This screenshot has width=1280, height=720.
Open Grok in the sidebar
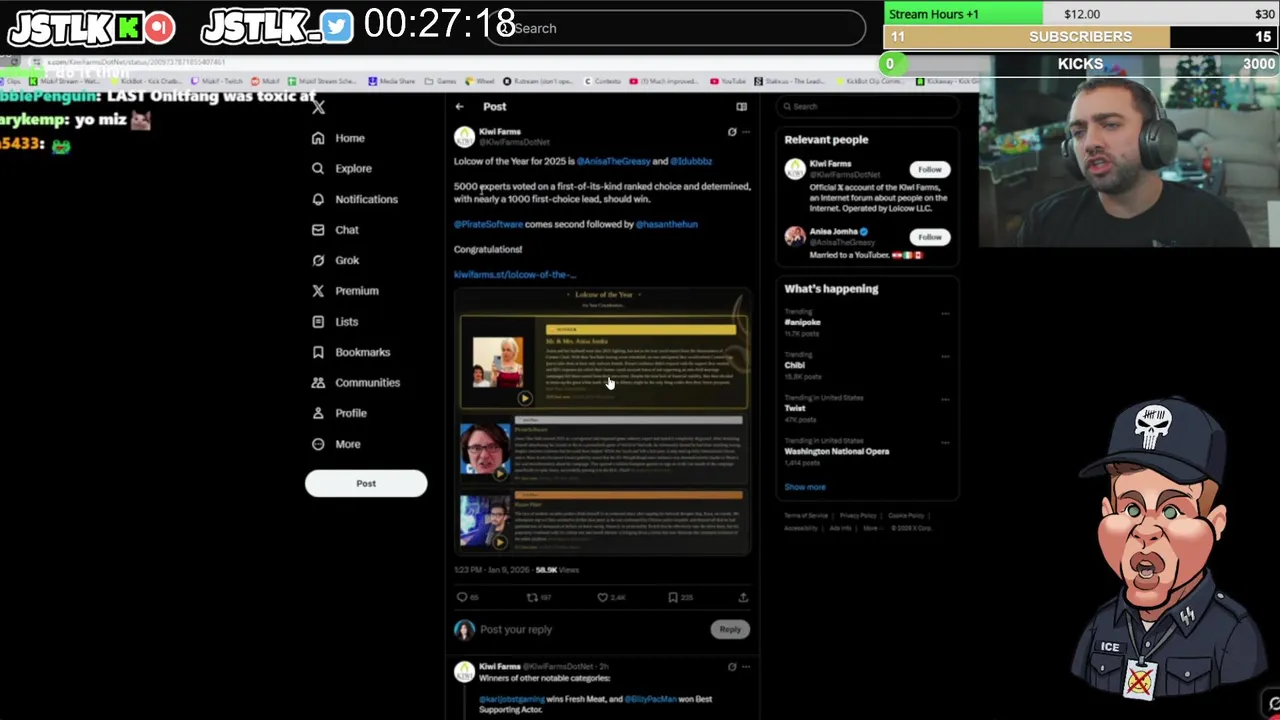(335, 260)
